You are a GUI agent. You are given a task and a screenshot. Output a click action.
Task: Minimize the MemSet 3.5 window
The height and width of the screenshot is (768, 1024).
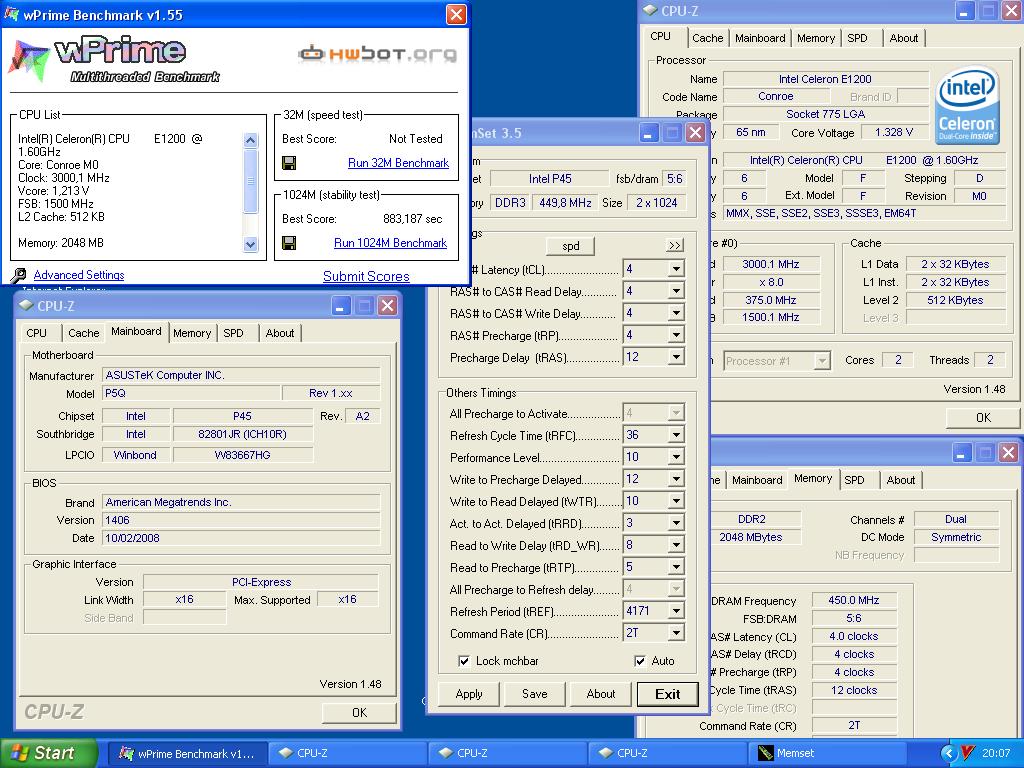[648, 133]
